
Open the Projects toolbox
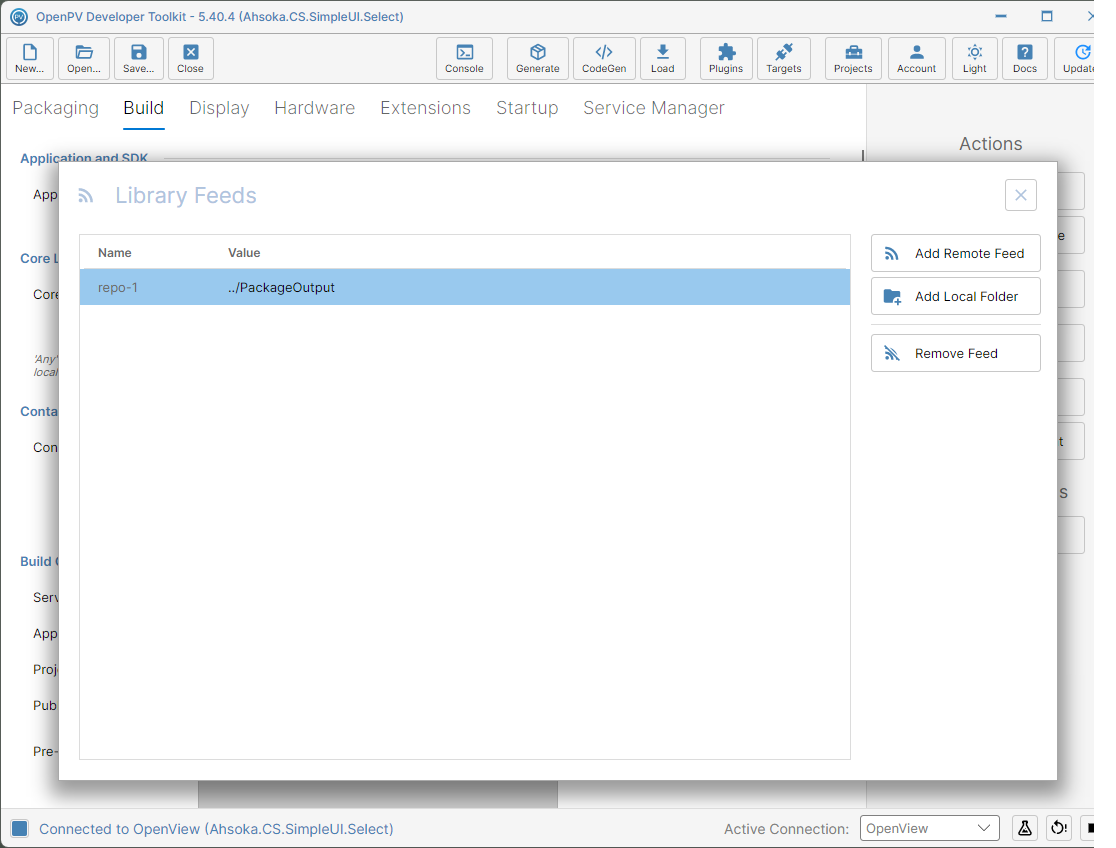coord(853,58)
